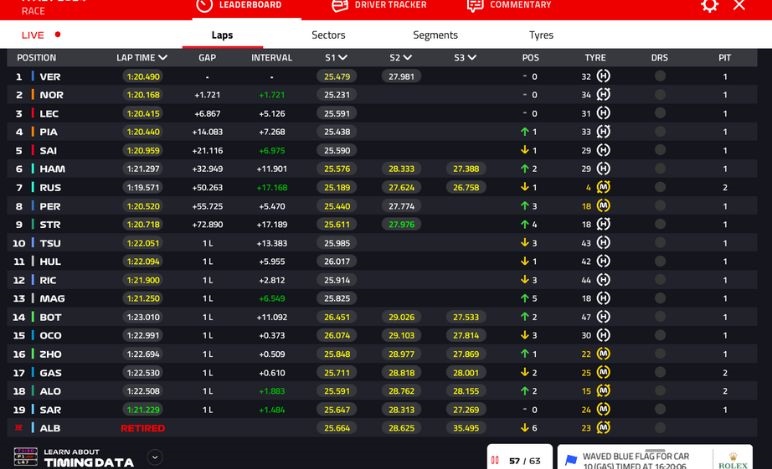
Task: Expand the Learn About Timing Data chevron
Action: 154,457
